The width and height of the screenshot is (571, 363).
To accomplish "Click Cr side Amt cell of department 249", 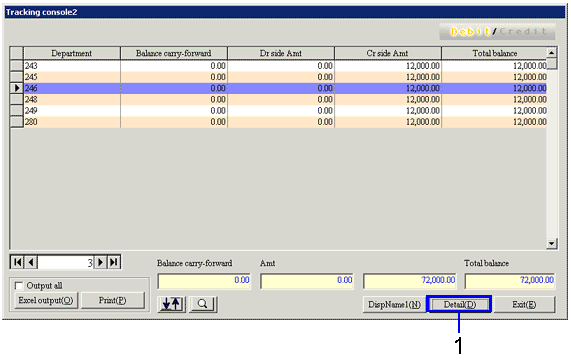I will coord(388,111).
